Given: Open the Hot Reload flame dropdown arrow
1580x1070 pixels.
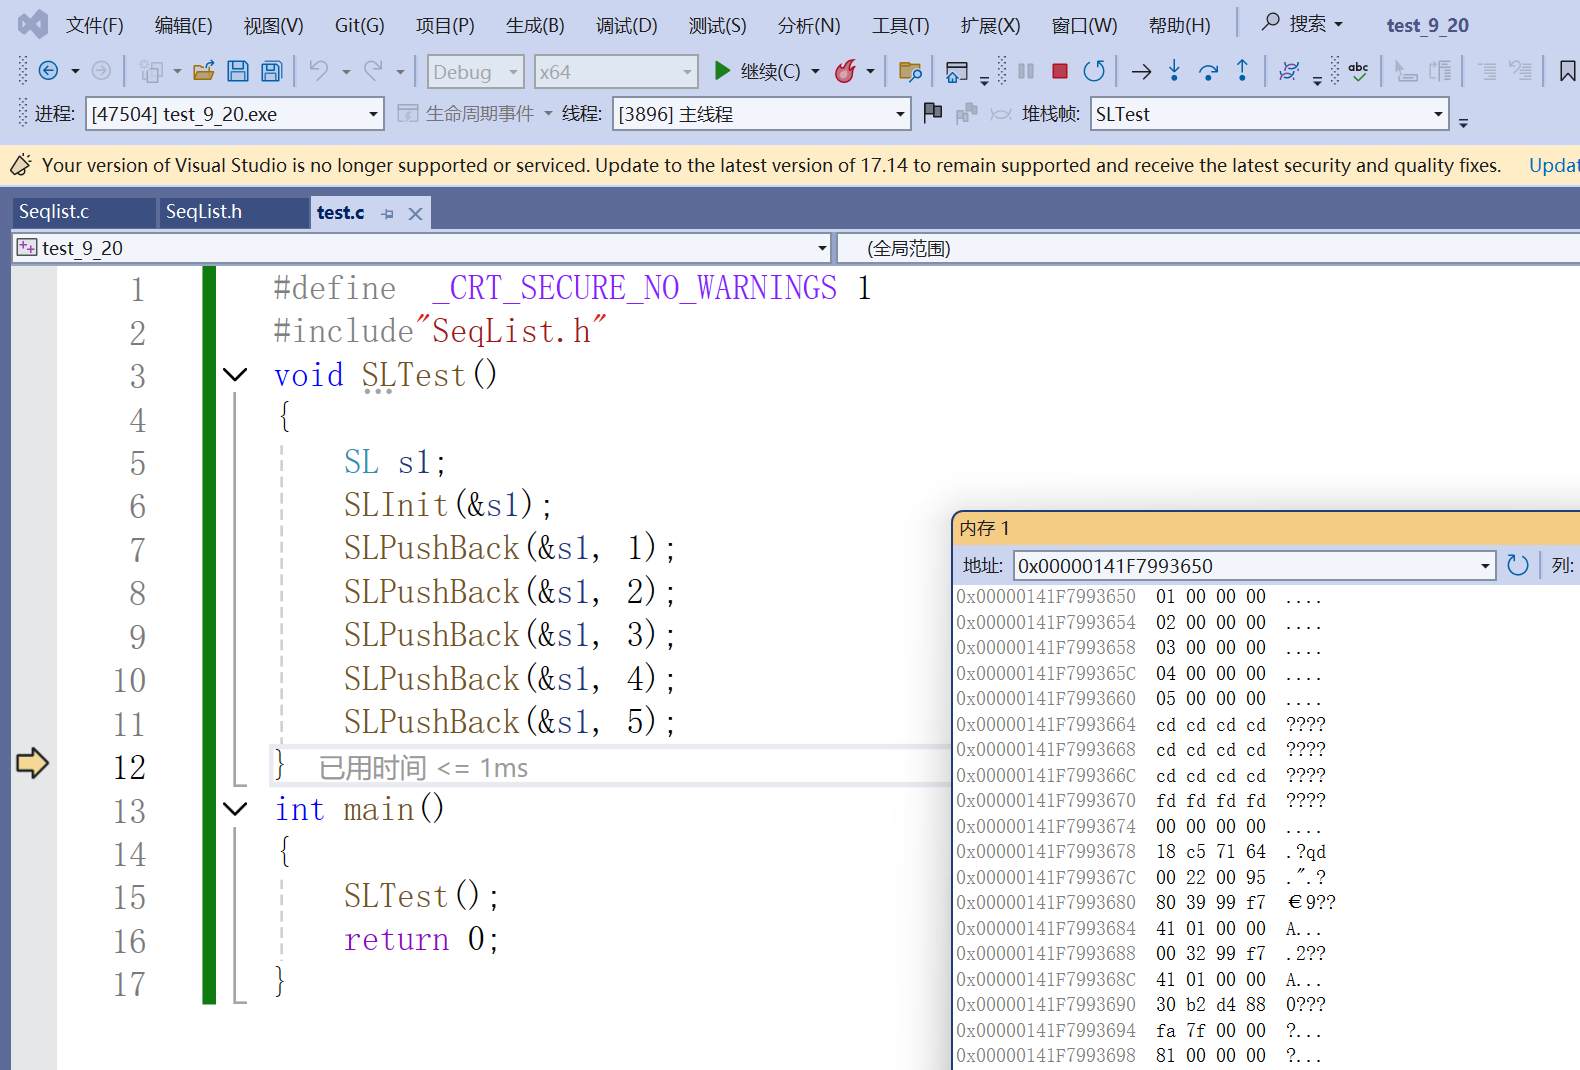Looking at the screenshot, I should (870, 72).
